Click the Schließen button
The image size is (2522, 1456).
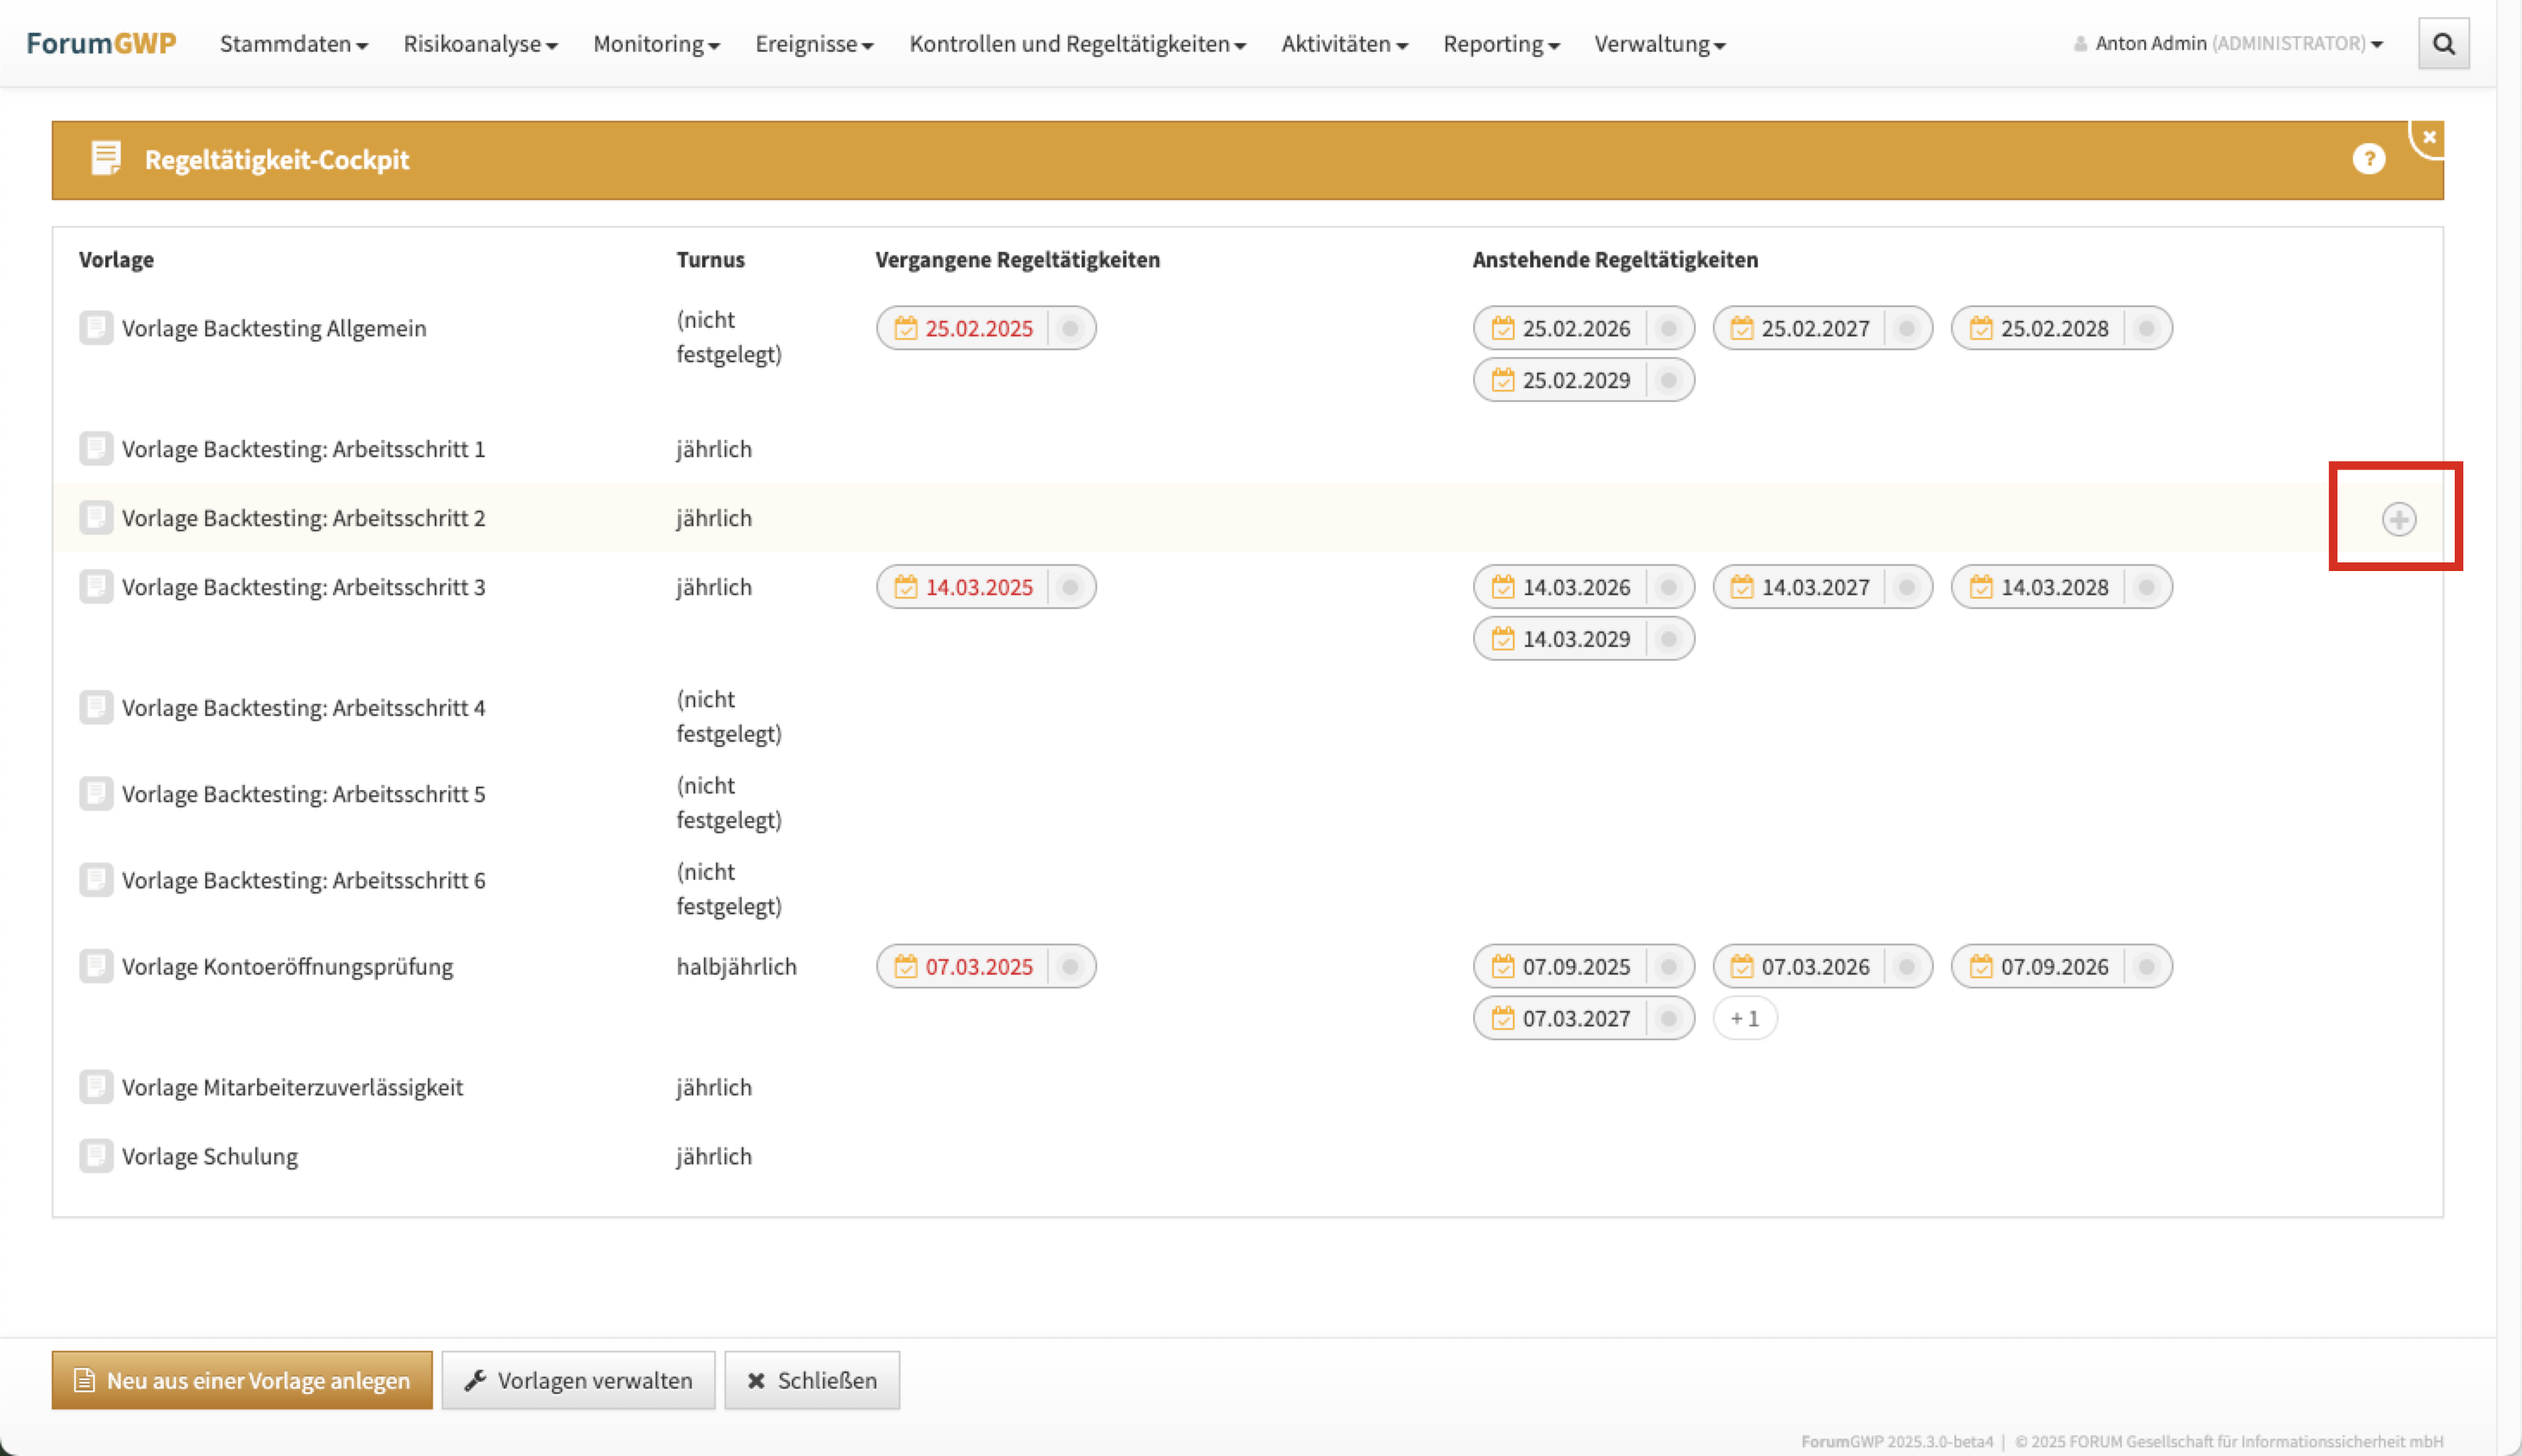coord(811,1380)
